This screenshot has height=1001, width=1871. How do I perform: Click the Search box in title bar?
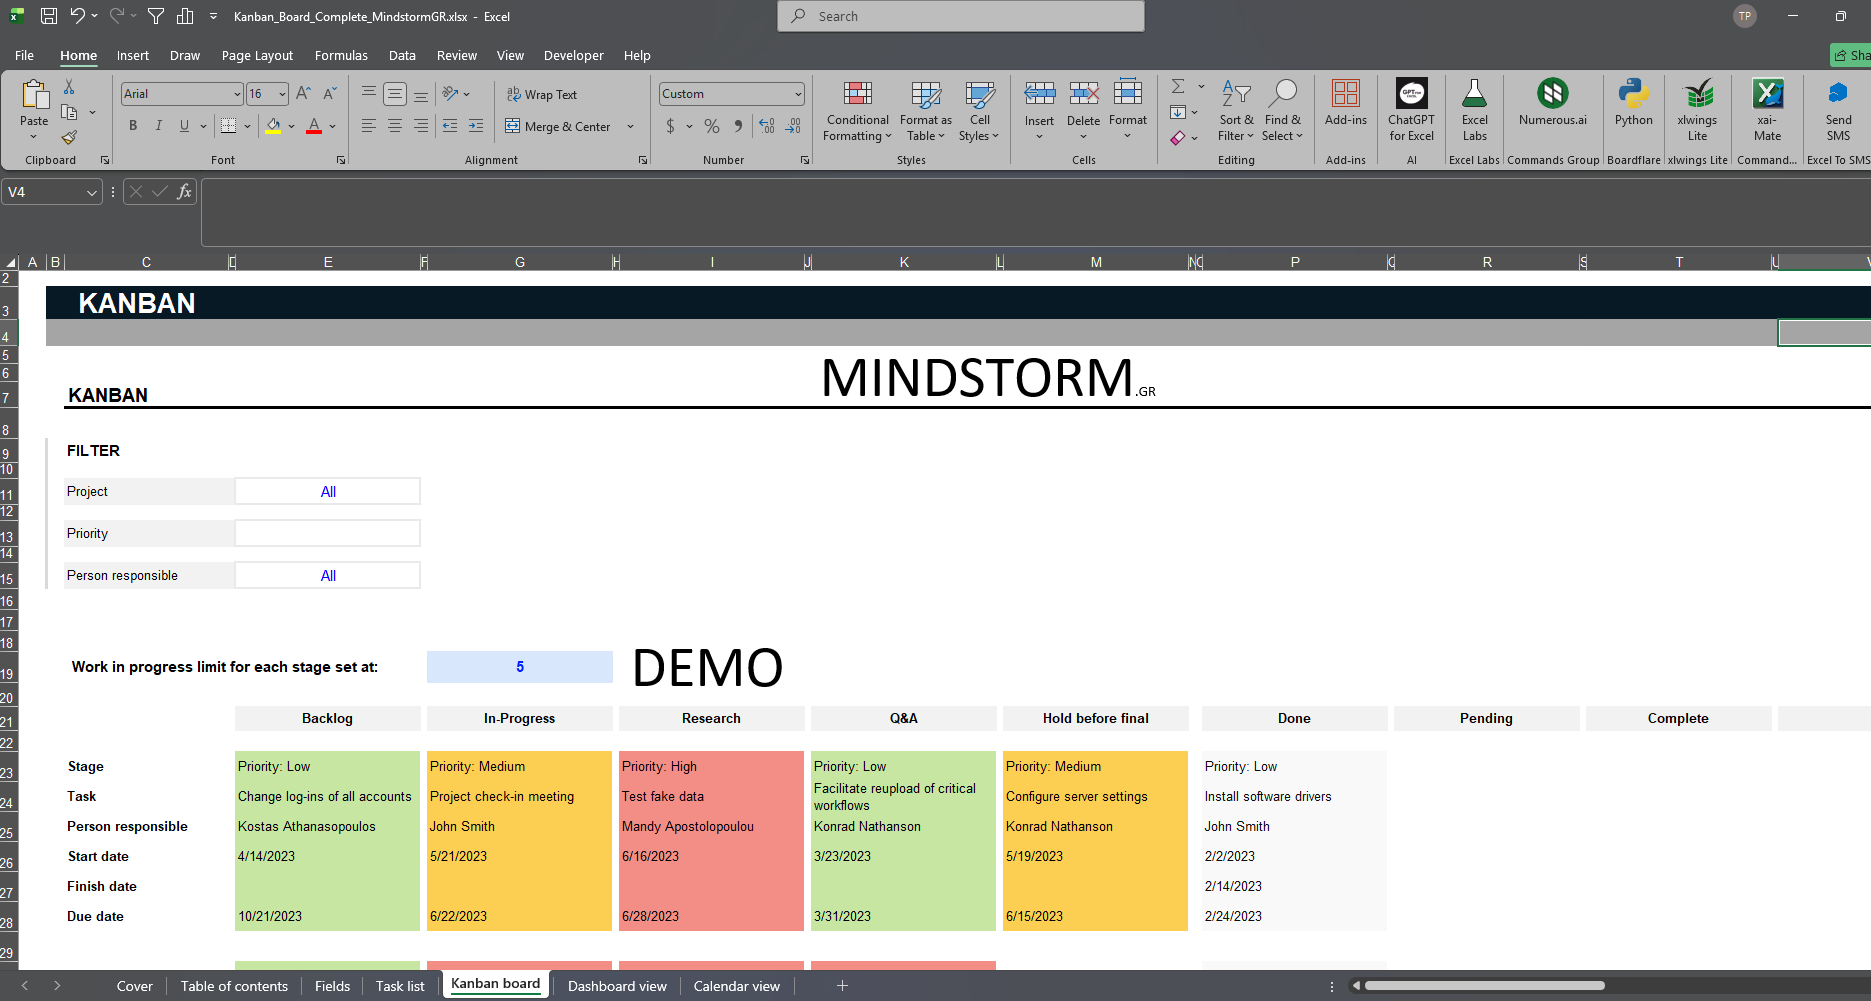click(x=960, y=16)
